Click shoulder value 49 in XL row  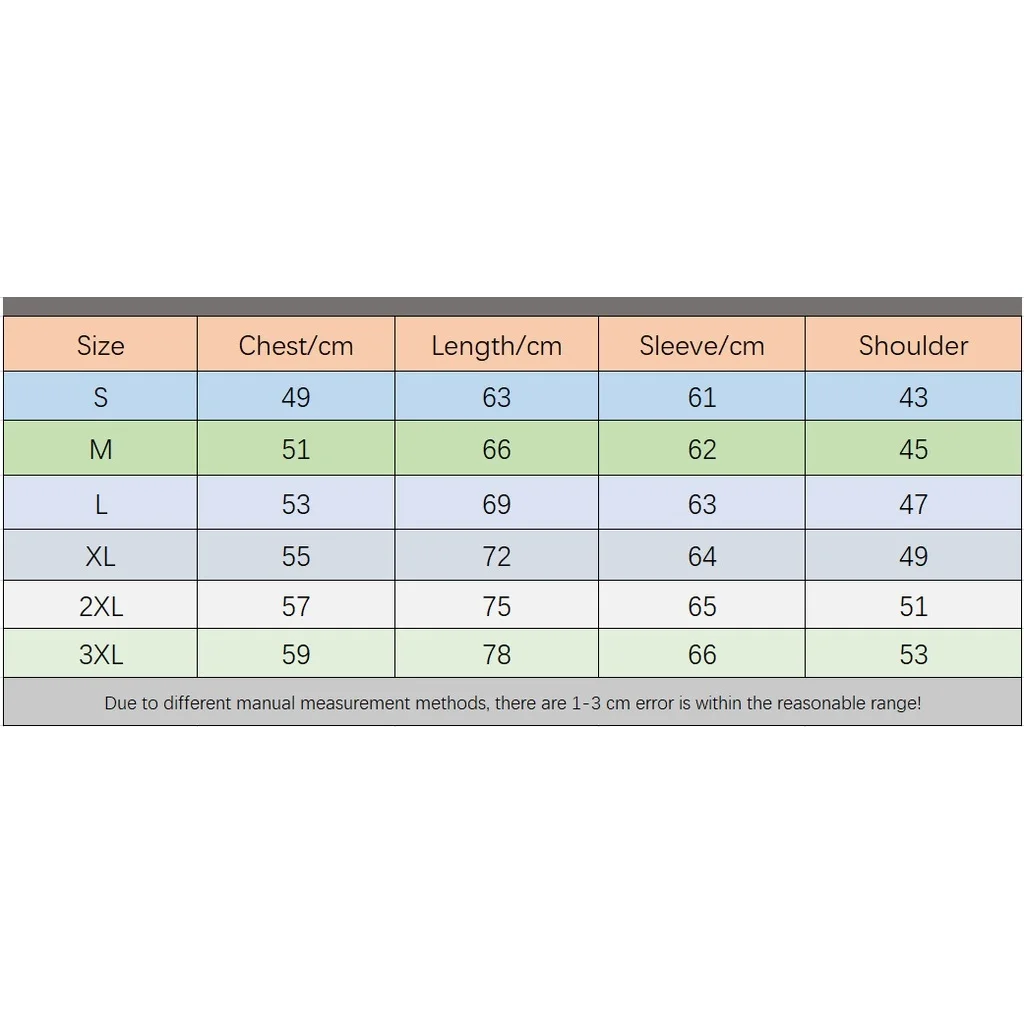coord(913,556)
